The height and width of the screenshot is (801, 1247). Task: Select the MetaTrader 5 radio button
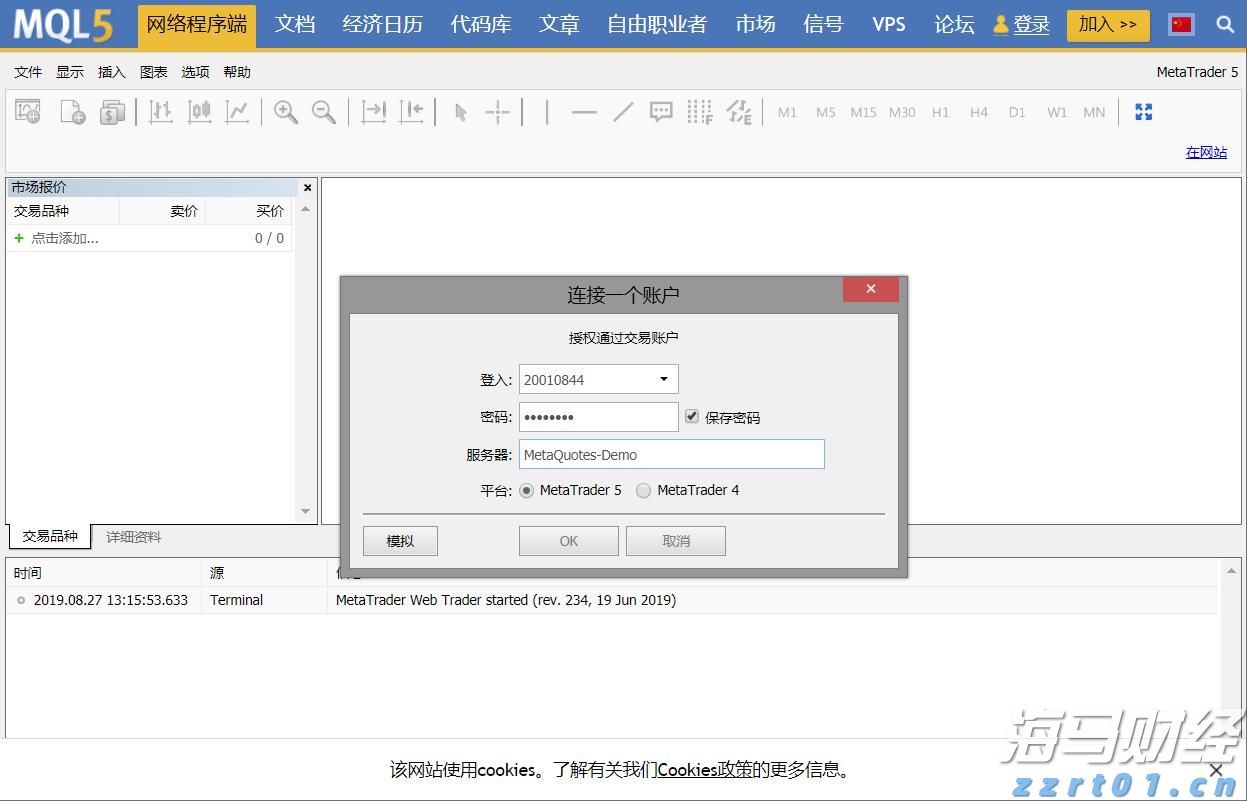click(527, 490)
